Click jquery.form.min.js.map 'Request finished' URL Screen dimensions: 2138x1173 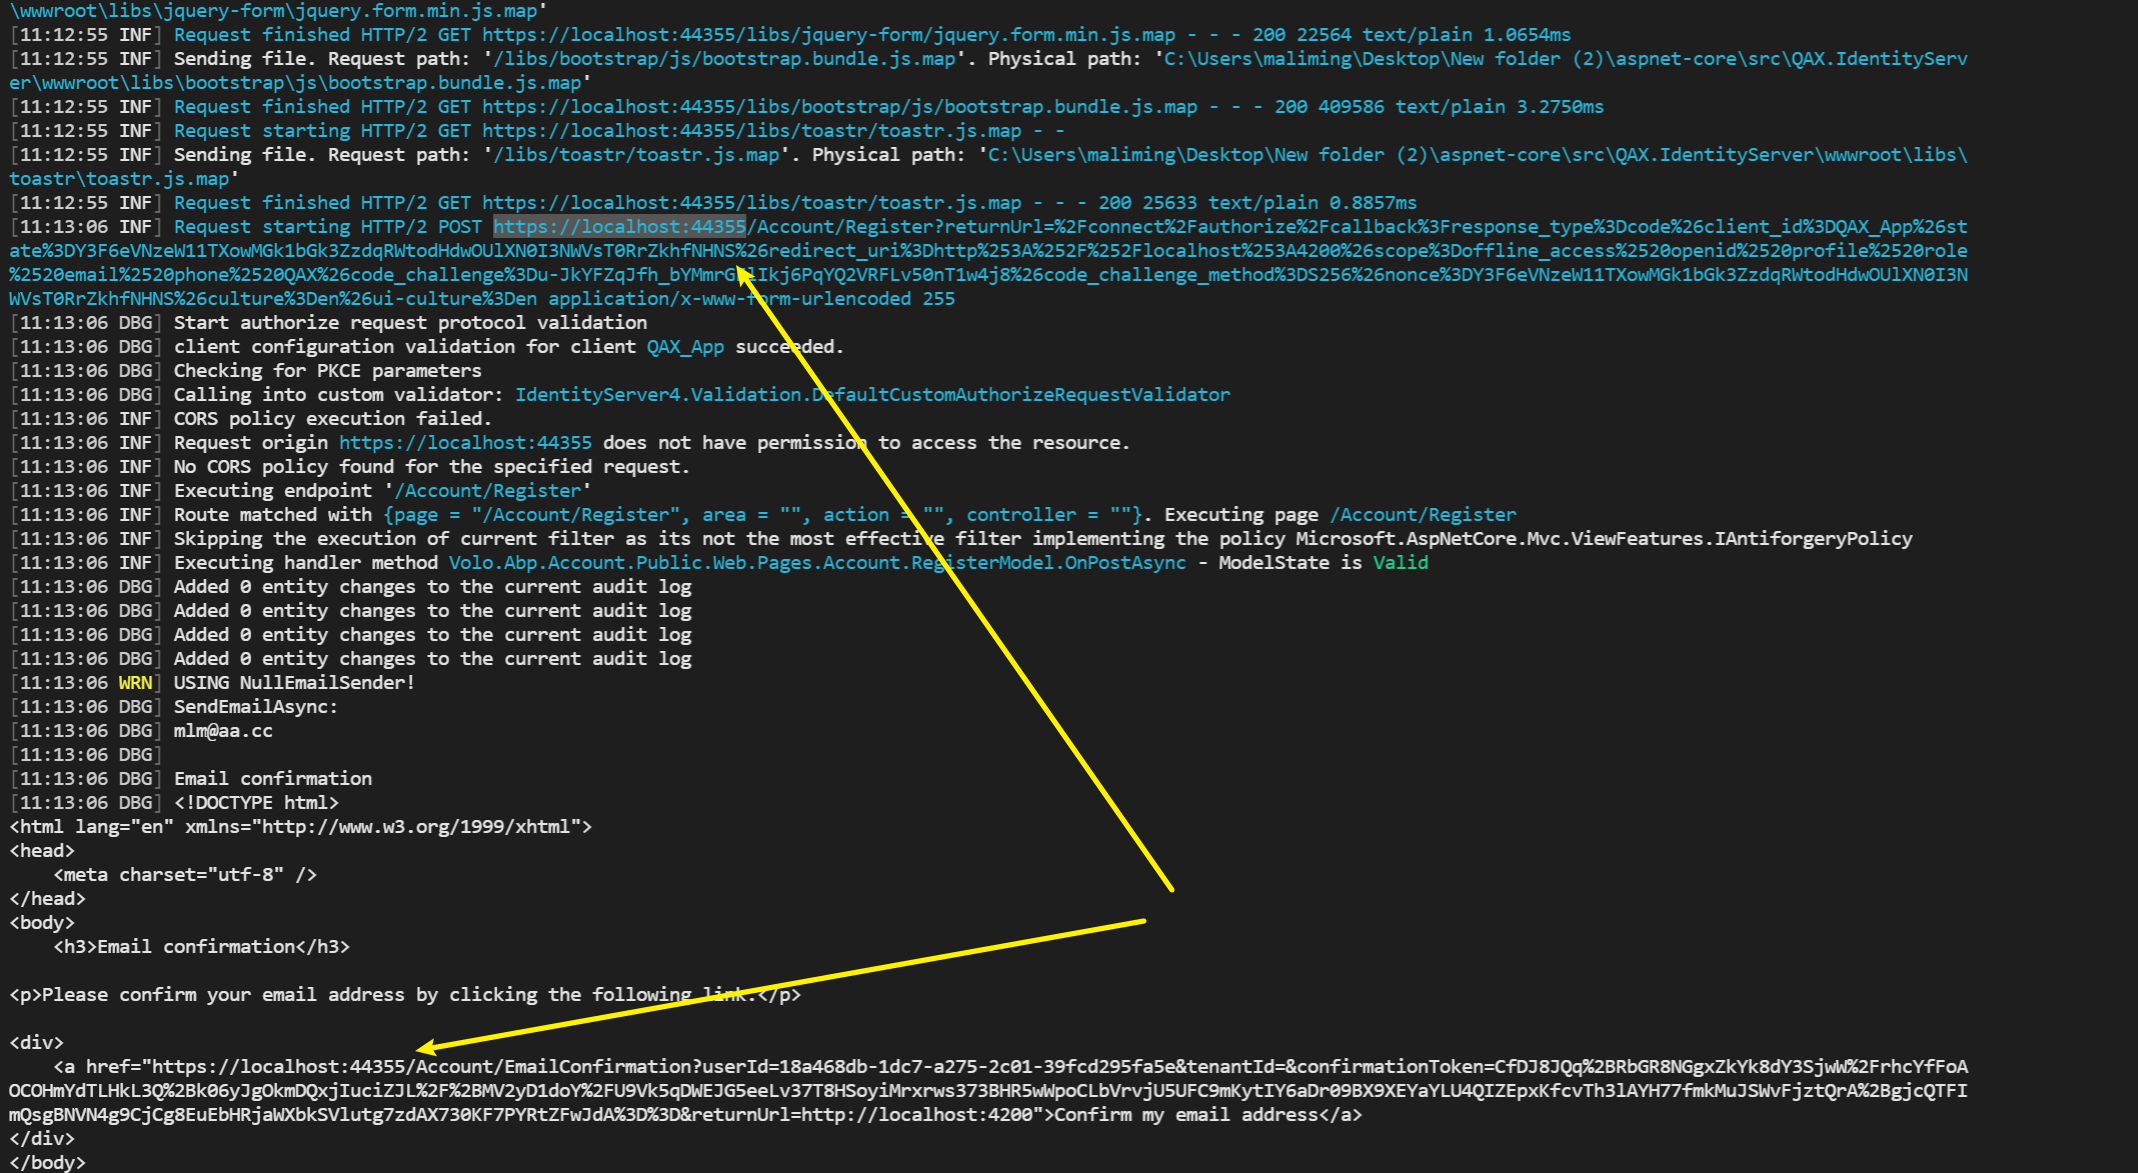pyautogui.click(x=828, y=35)
